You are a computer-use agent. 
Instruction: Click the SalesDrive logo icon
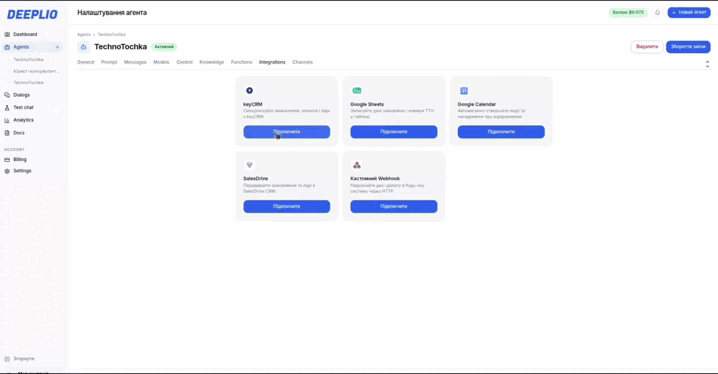[249, 165]
